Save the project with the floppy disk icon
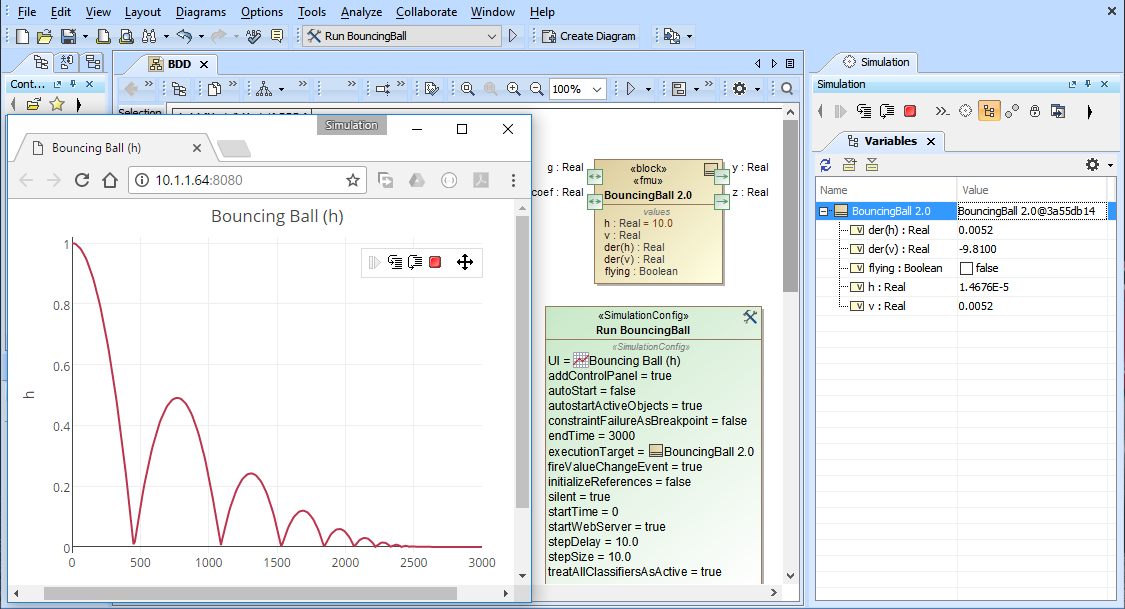The image size is (1125, 609). tap(69, 36)
